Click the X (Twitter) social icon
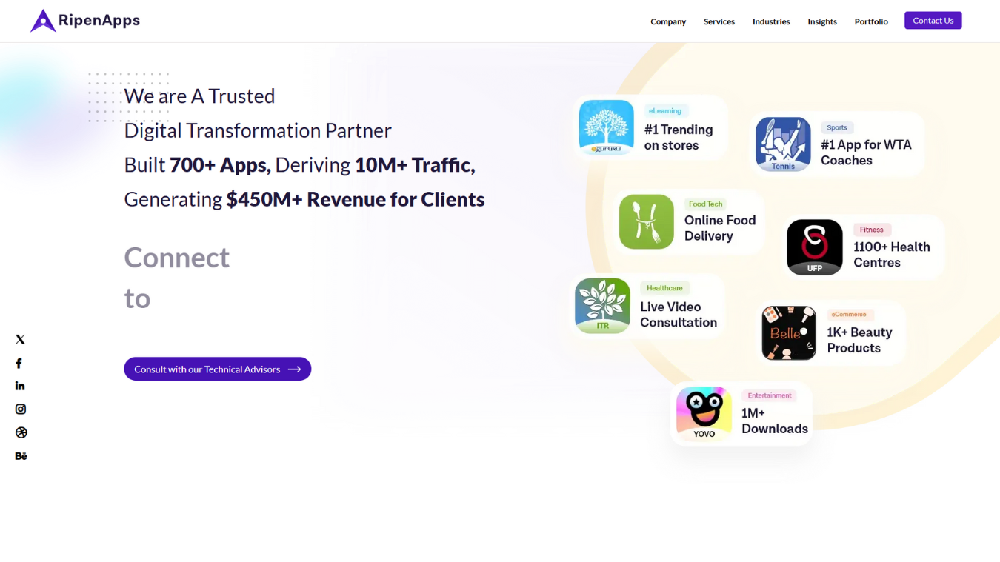This screenshot has height=562, width=1000. (20, 340)
